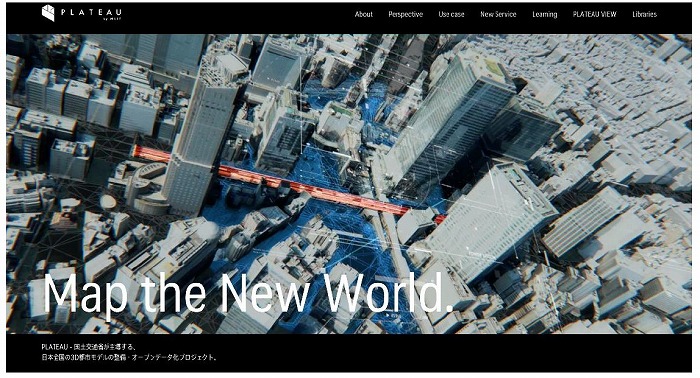Open the New Service menu item

[x=498, y=14]
